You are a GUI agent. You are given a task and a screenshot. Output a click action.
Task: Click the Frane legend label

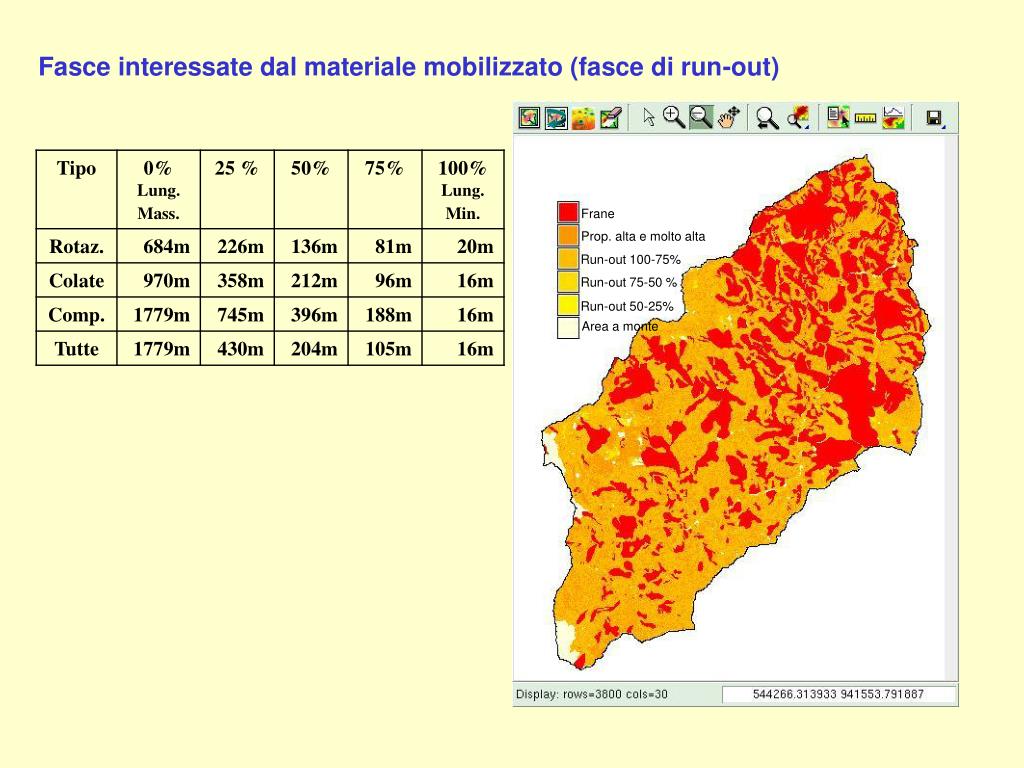pos(598,214)
